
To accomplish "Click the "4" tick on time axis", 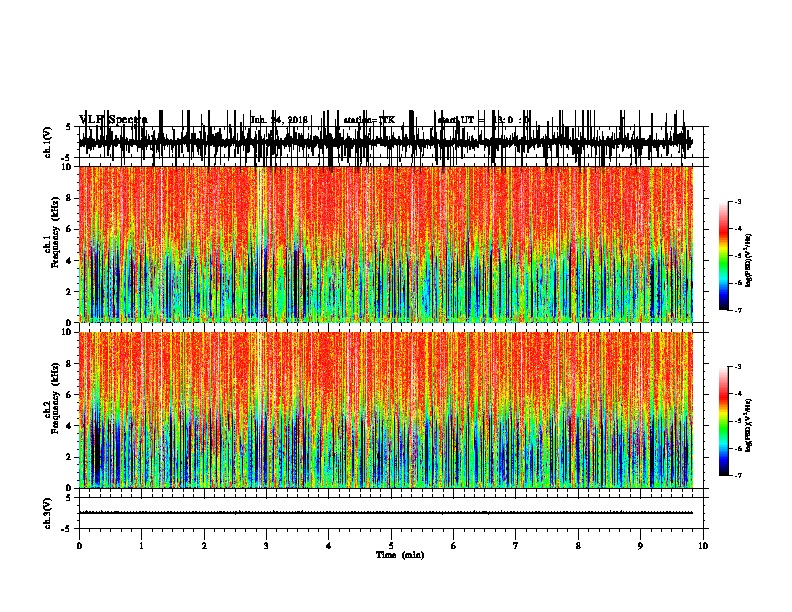I will (x=329, y=546).
